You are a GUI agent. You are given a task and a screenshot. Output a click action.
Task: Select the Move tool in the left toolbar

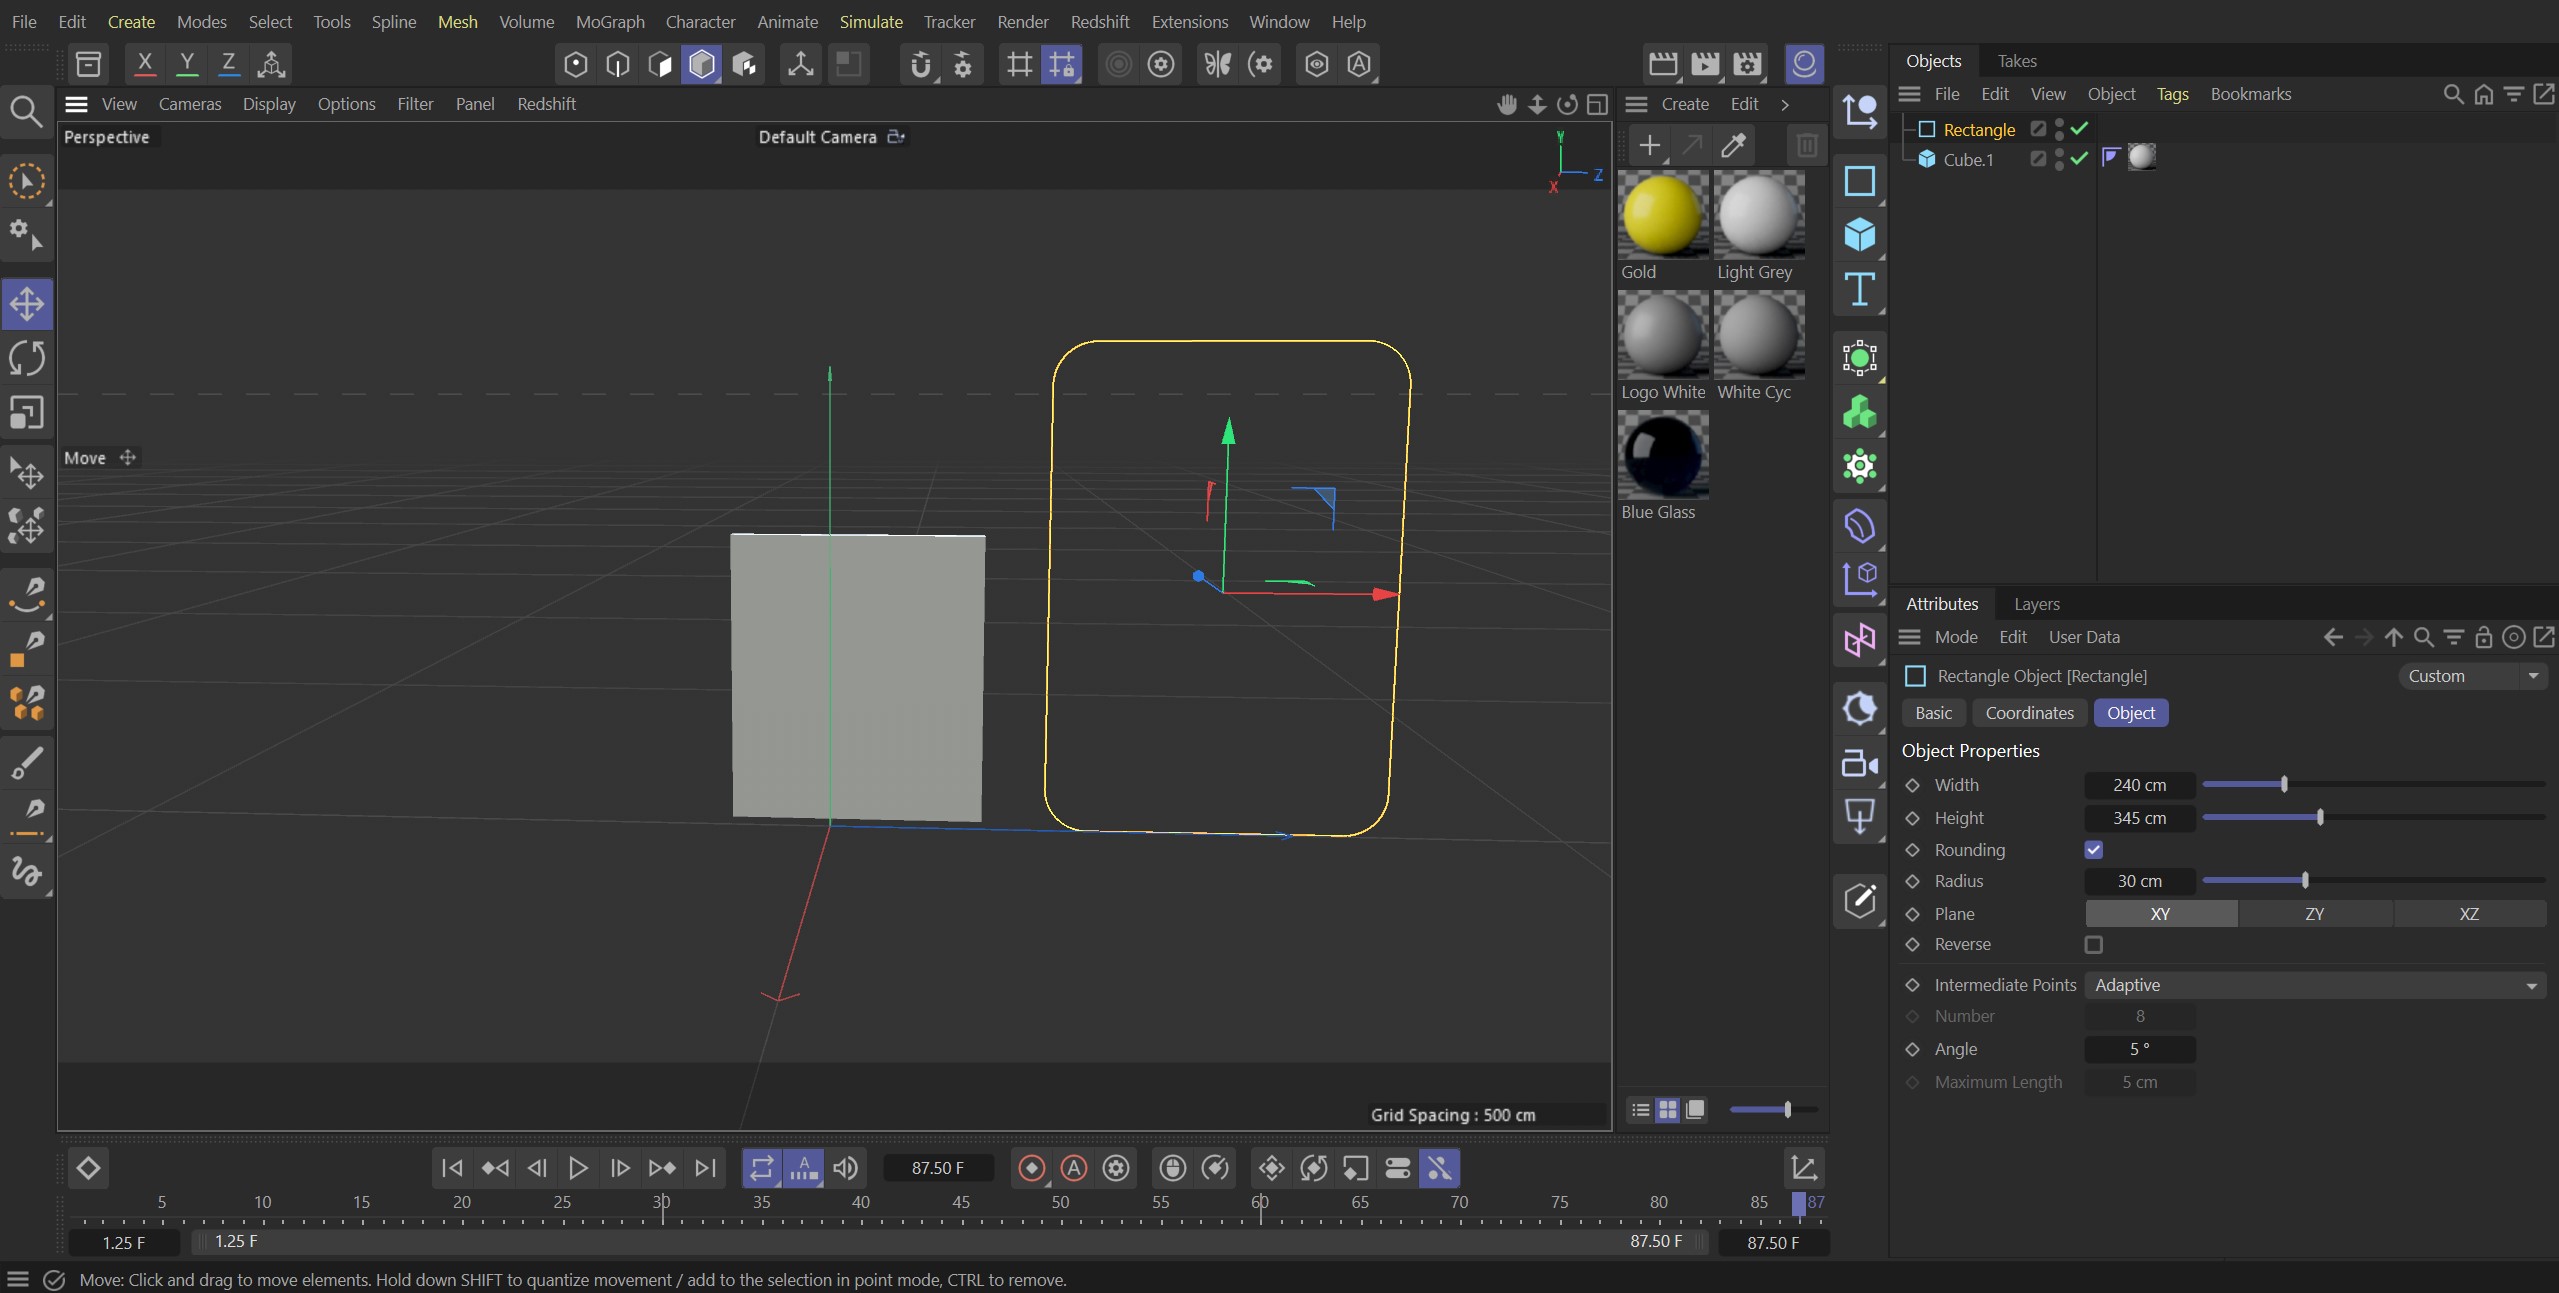tap(26, 303)
